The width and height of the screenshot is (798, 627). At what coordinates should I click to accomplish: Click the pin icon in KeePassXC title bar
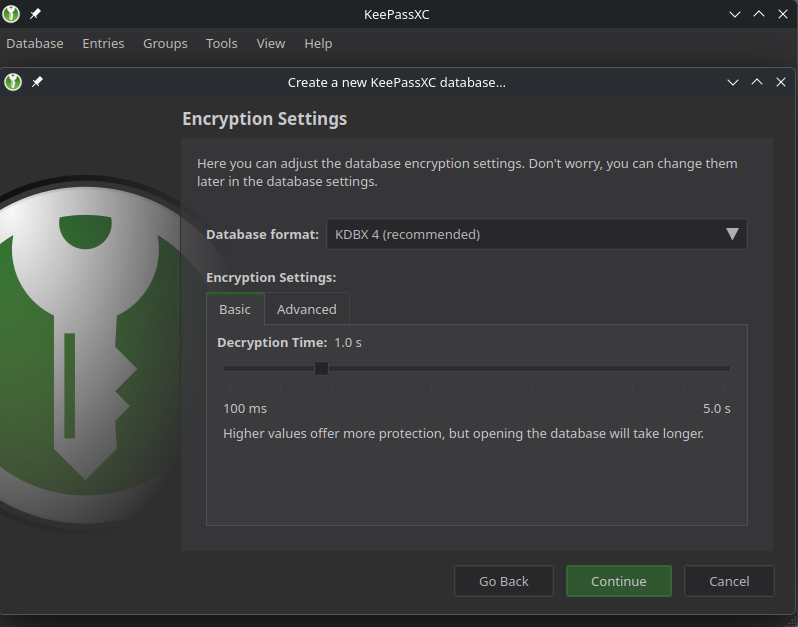(35, 14)
